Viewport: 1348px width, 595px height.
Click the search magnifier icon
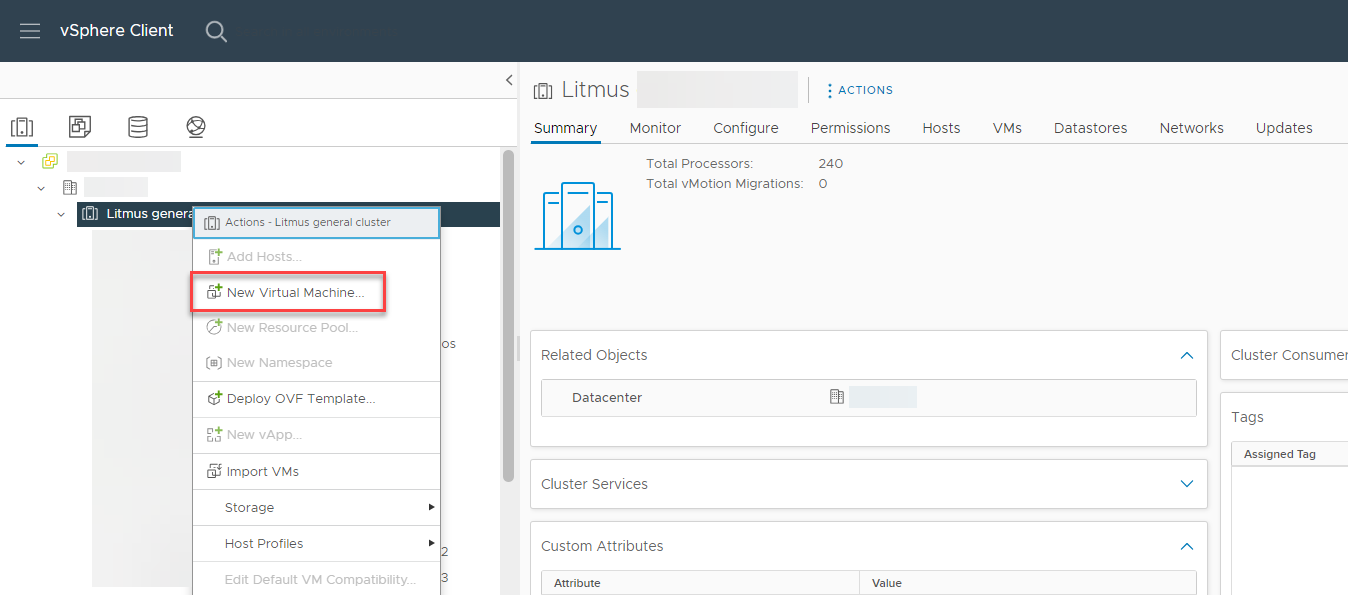tap(216, 31)
